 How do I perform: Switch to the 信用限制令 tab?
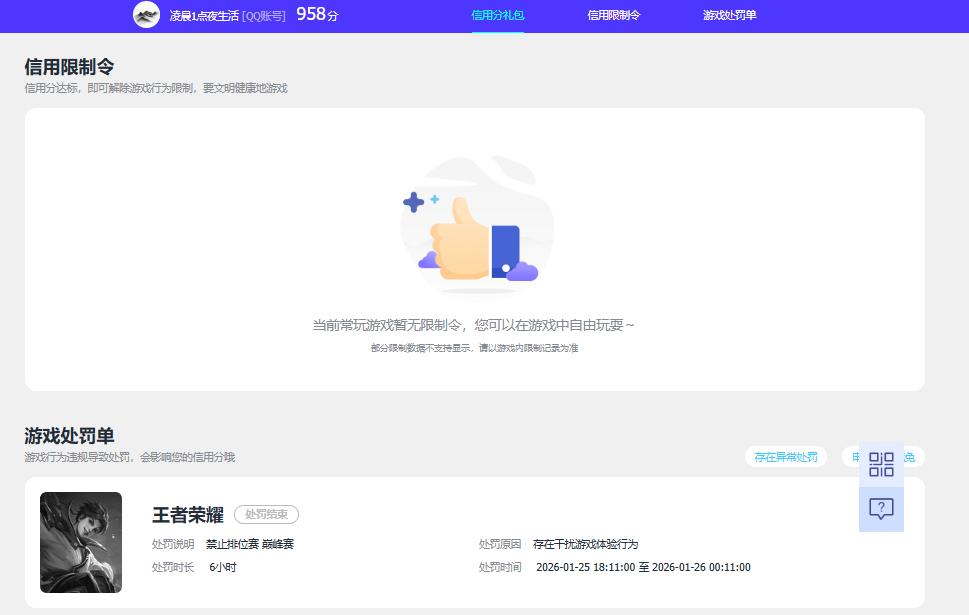click(614, 15)
